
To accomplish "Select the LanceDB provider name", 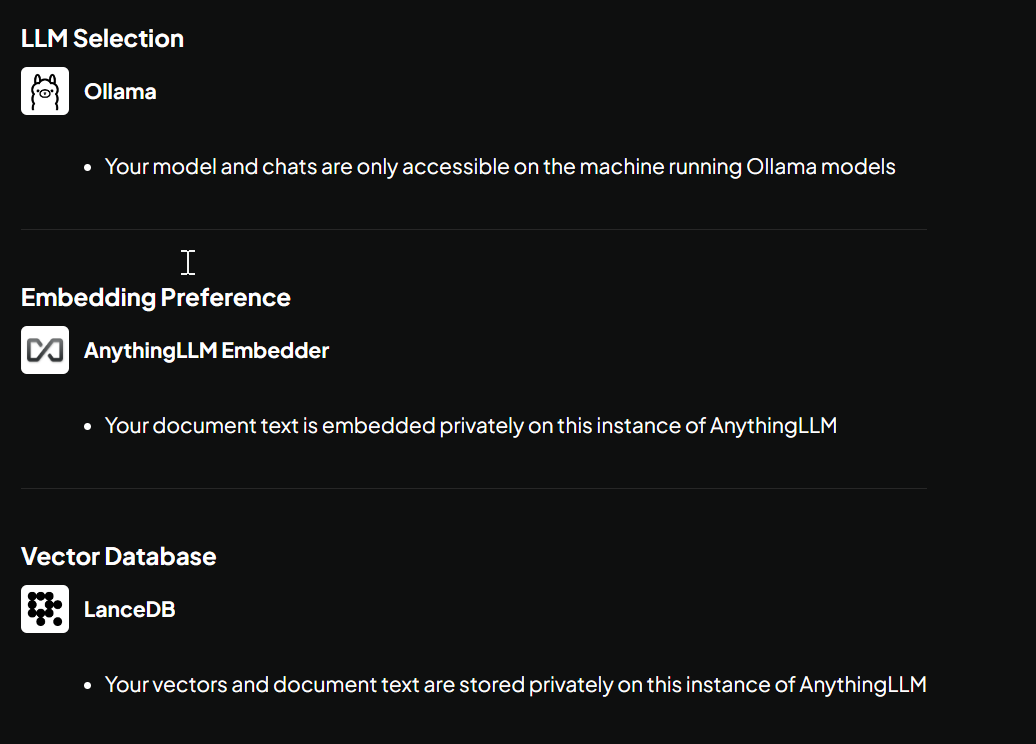I will pyautogui.click(x=130, y=610).
